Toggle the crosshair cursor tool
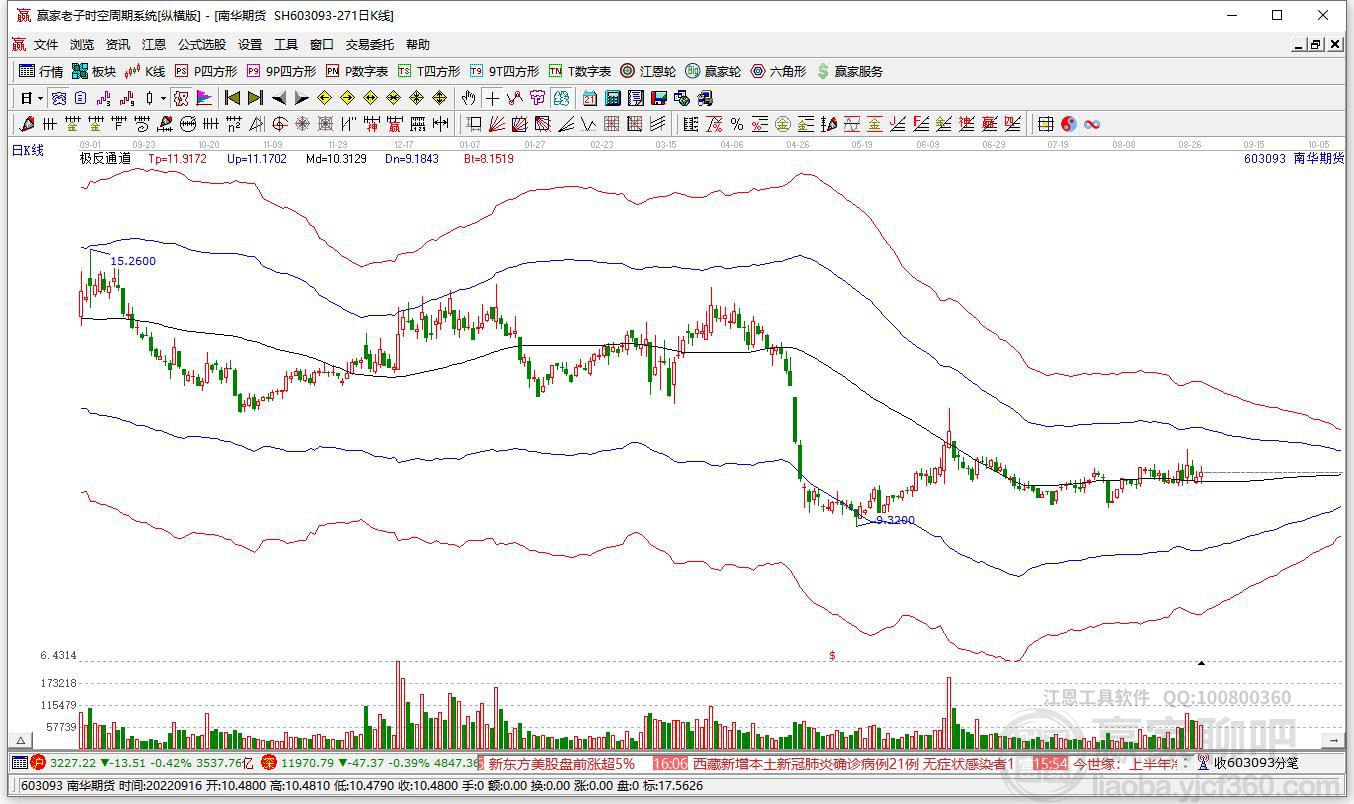This screenshot has height=804, width=1354. [492, 98]
